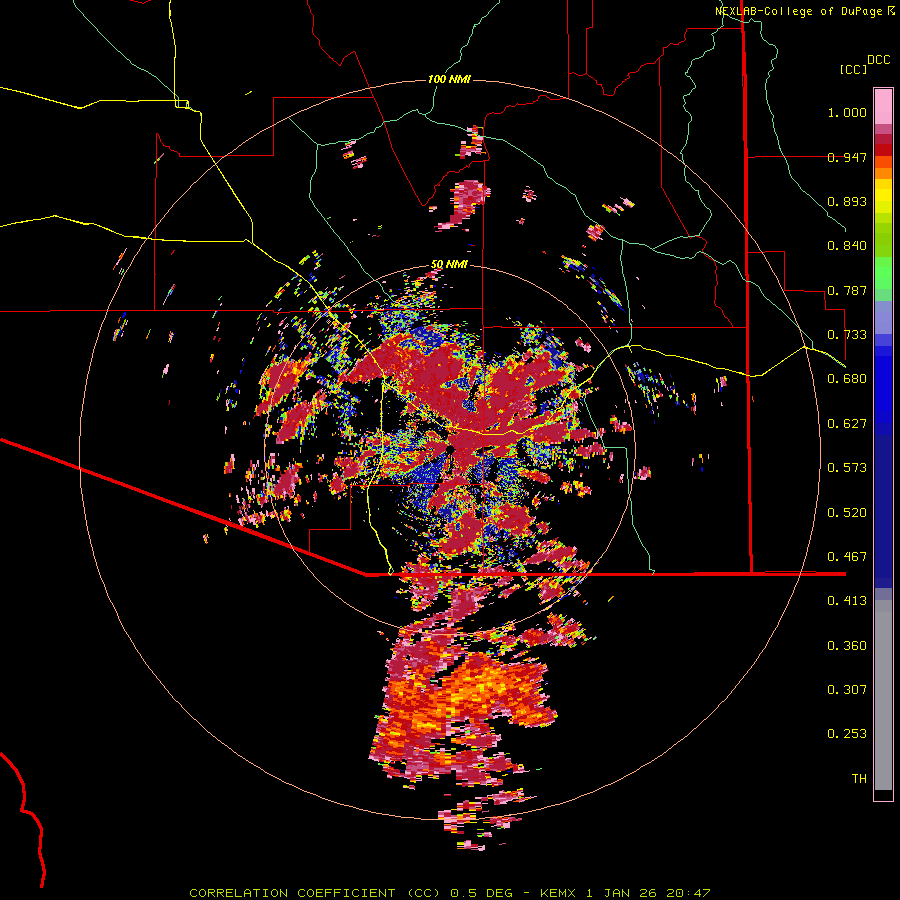Click the DCC [CC] legend title
Screen dimensions: 900x900
tap(864, 64)
